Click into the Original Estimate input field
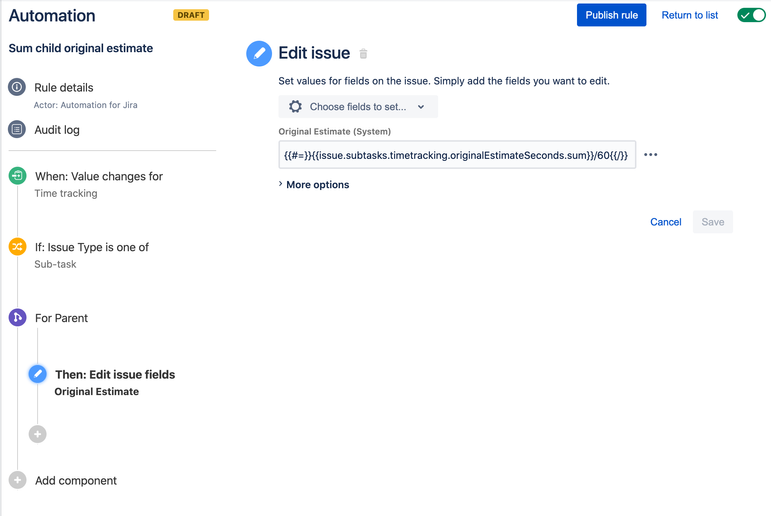Viewport: 771px width, 516px height. point(457,155)
